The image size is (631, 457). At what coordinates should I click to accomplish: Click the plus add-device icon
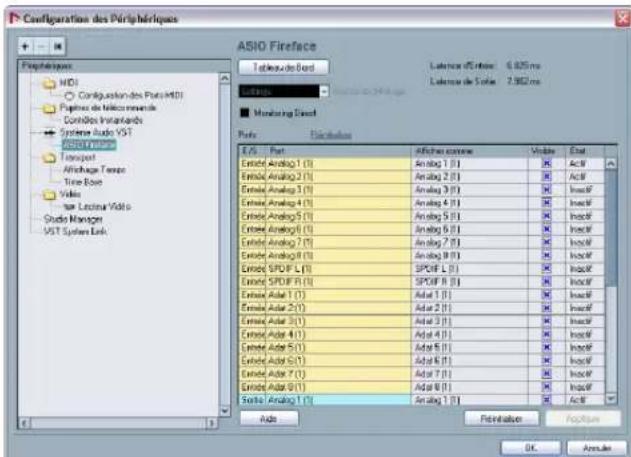pyautogui.click(x=25, y=47)
